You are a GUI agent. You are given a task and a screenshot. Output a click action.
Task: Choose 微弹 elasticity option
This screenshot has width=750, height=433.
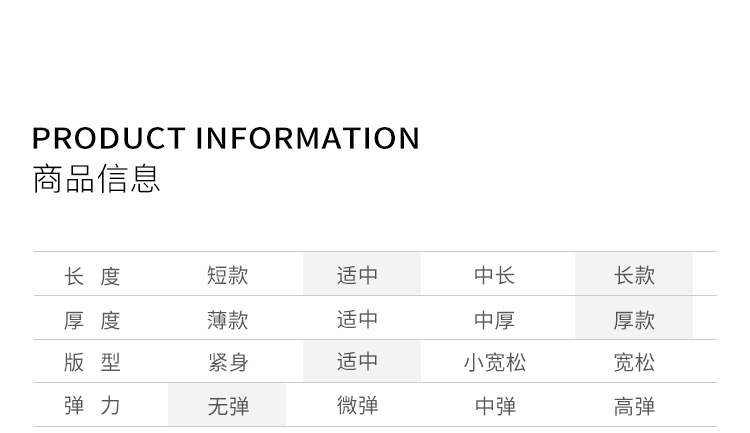[358, 406]
